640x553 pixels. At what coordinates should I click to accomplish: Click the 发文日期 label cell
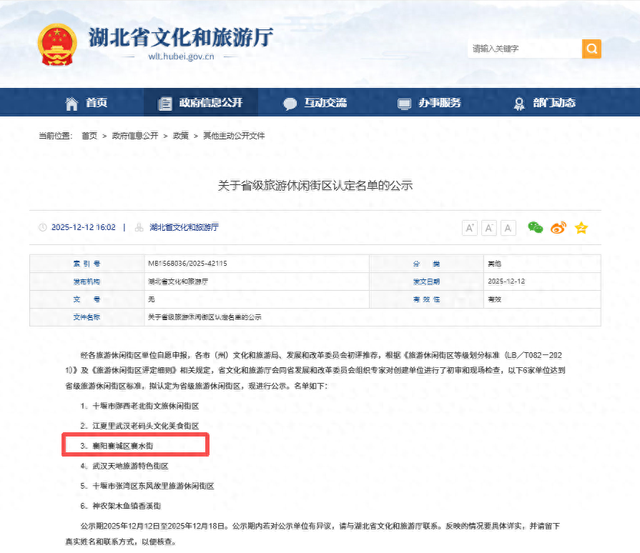[x=427, y=282]
